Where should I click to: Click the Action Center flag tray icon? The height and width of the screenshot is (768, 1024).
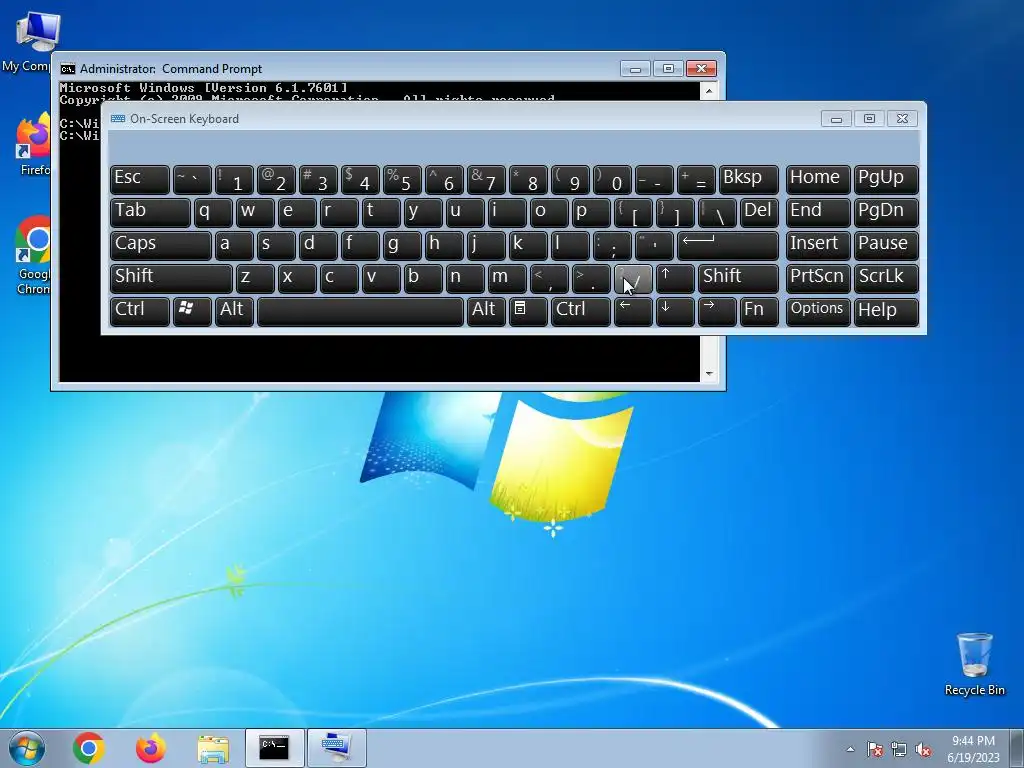[x=875, y=749]
